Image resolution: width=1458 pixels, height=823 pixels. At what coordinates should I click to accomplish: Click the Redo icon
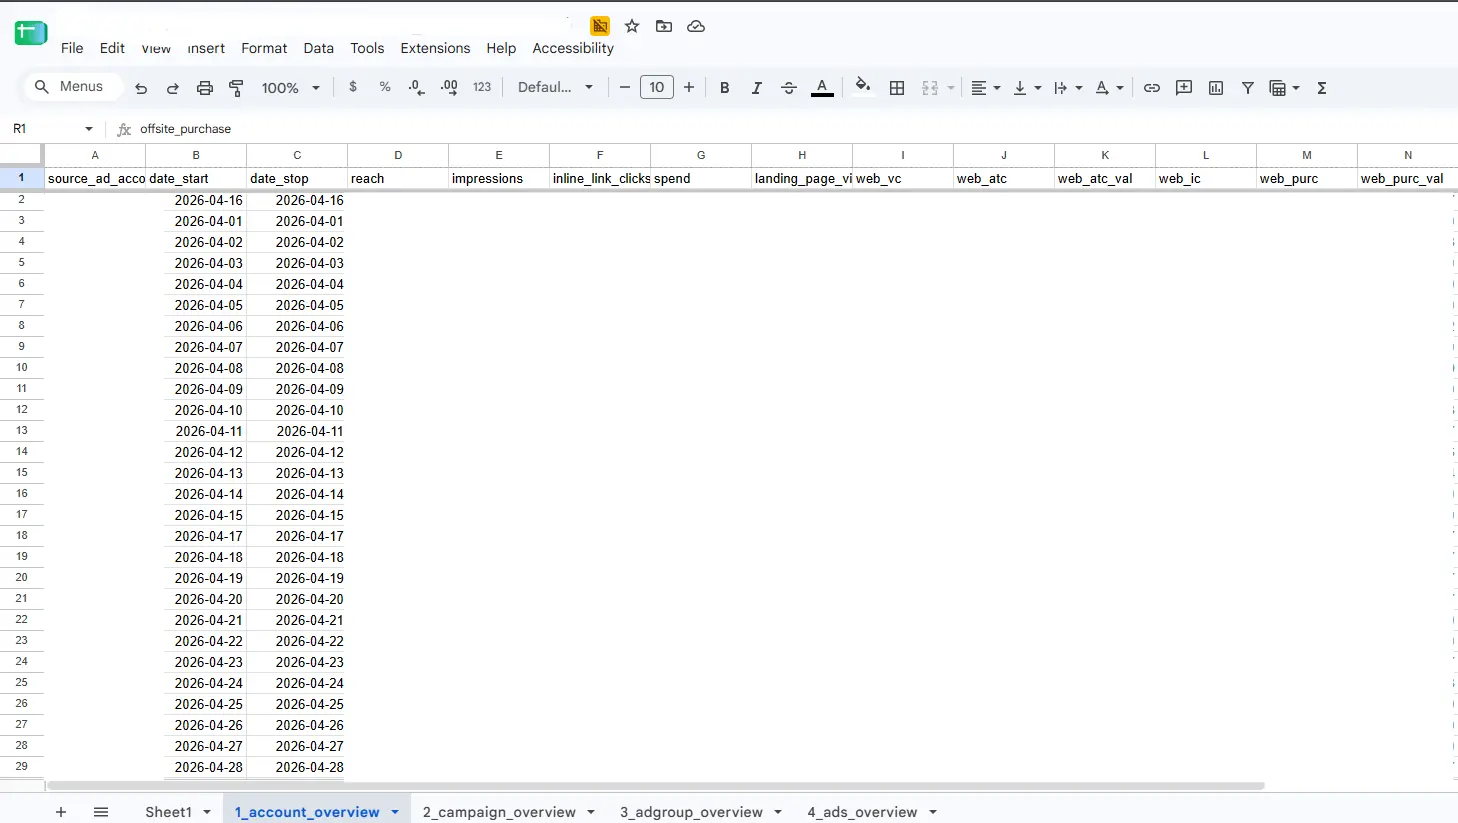173,88
